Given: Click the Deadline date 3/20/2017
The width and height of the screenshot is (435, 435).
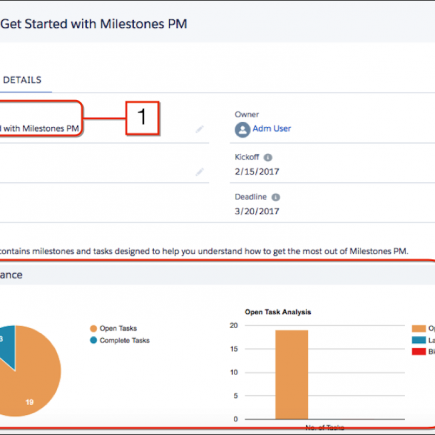Looking at the screenshot, I should 257,211.
